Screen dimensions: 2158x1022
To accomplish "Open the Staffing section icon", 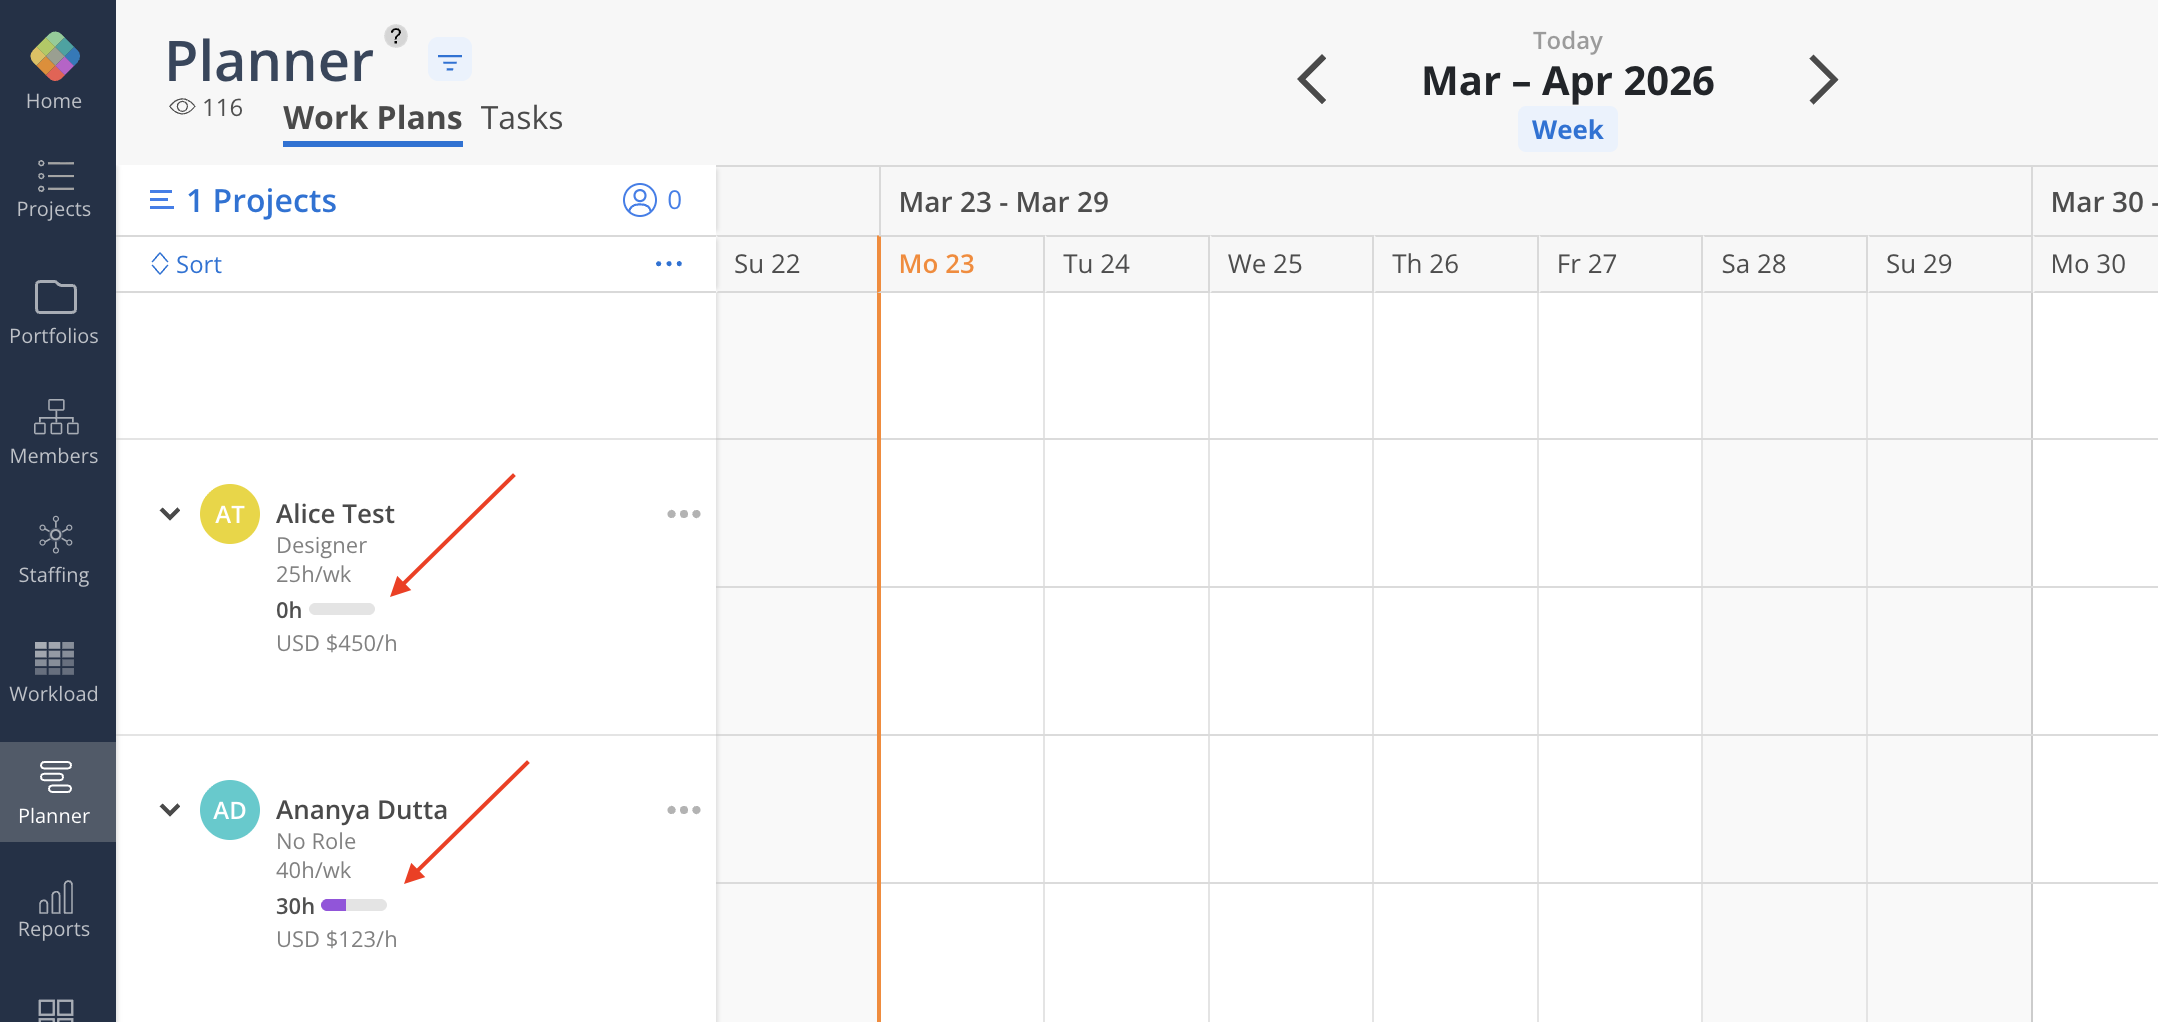I will pos(55,535).
